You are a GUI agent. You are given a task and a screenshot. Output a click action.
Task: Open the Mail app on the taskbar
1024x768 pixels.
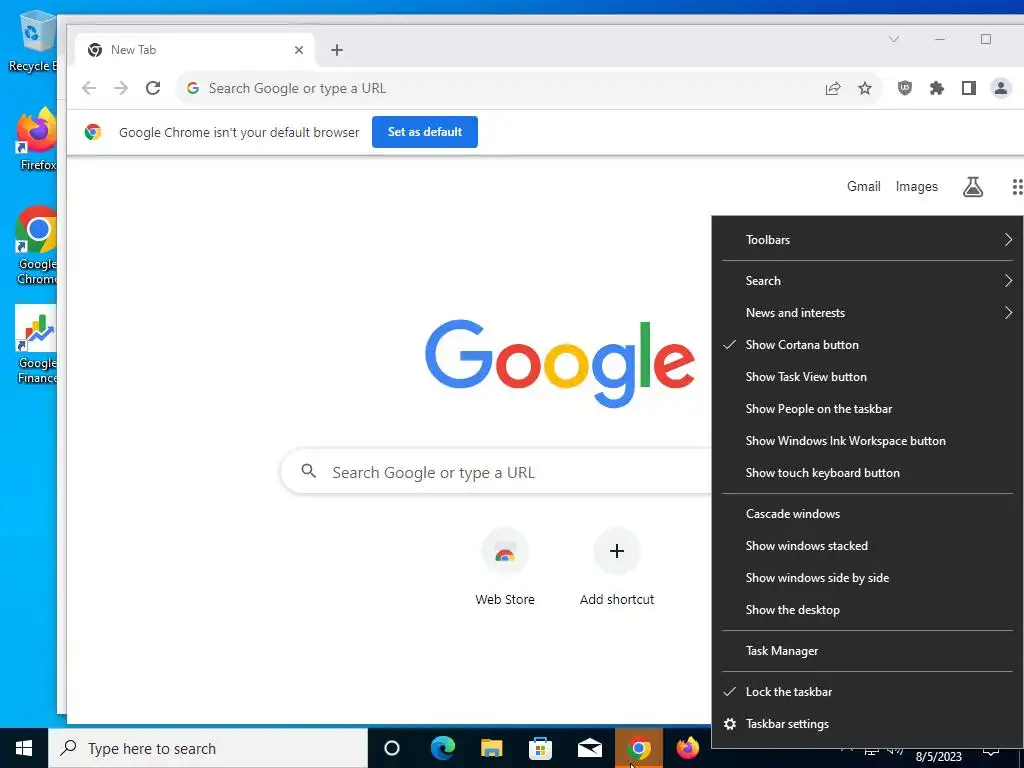tap(590, 748)
